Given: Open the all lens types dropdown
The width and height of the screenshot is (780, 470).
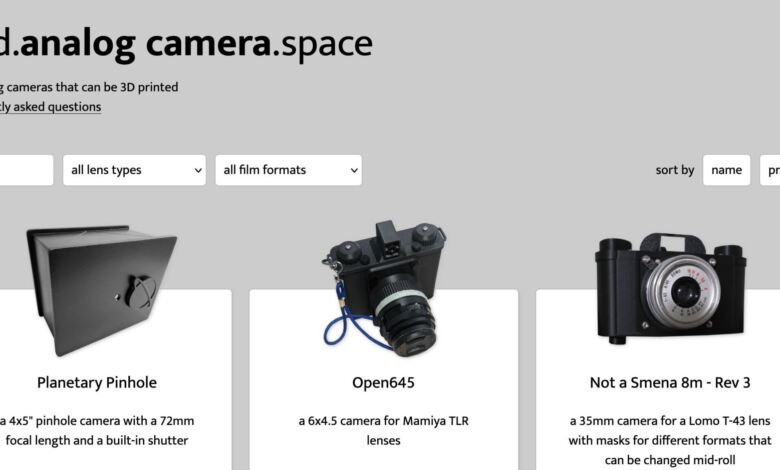Looking at the screenshot, I should point(134,170).
